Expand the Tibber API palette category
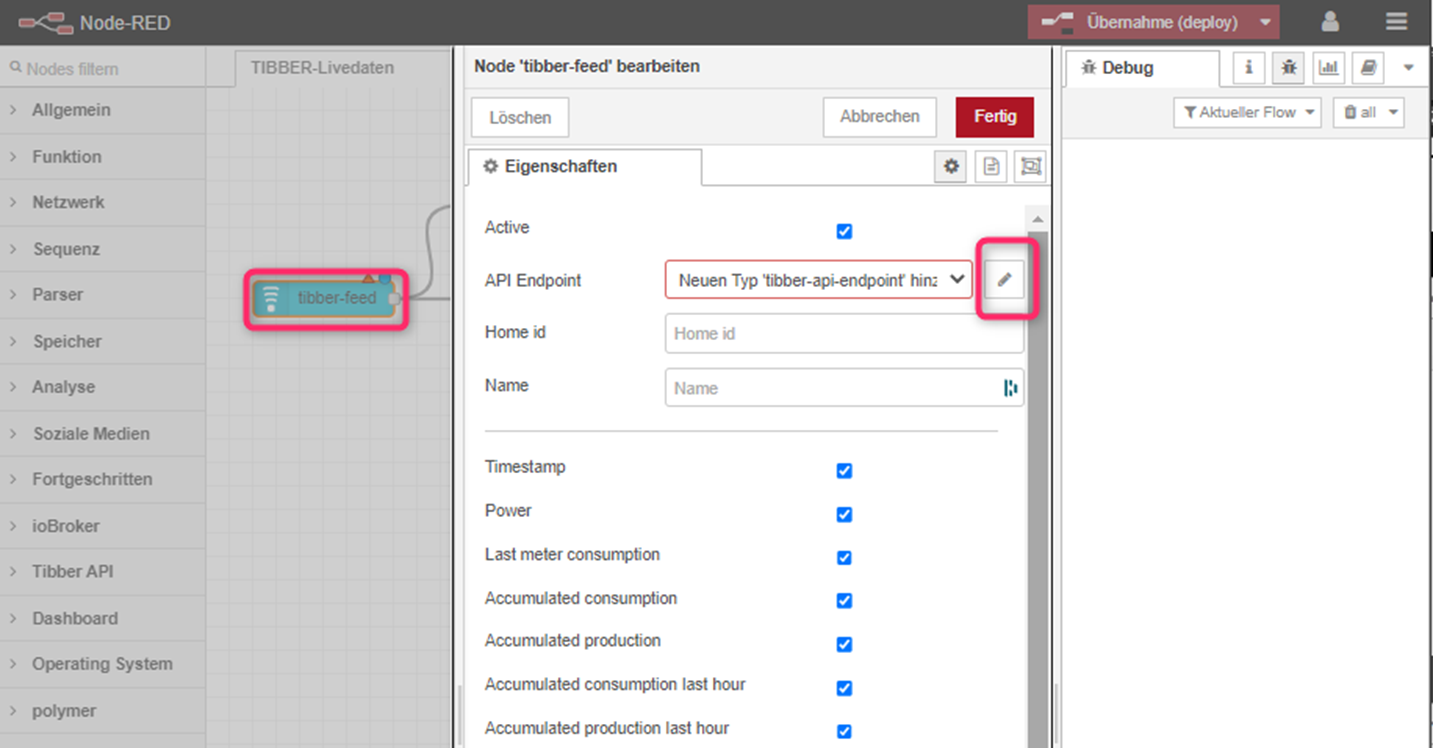This screenshot has width=1433, height=748. [x=102, y=572]
